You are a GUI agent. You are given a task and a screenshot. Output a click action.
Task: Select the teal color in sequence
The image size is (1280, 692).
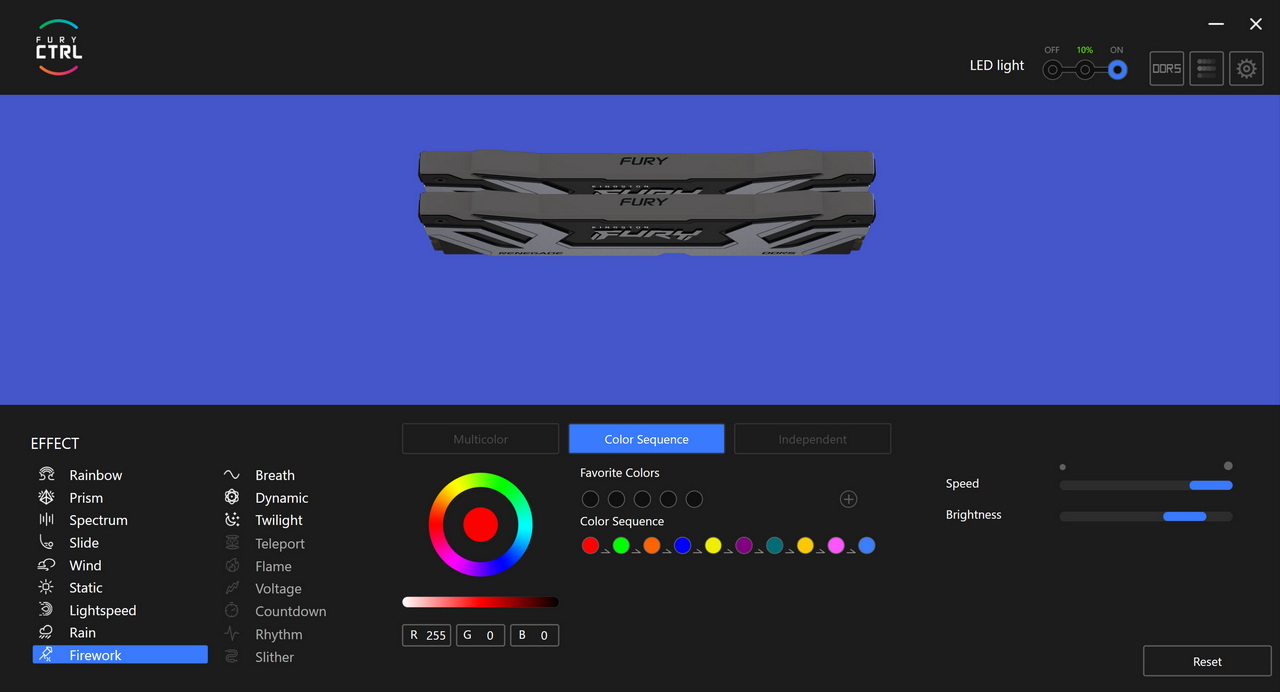tap(774, 545)
